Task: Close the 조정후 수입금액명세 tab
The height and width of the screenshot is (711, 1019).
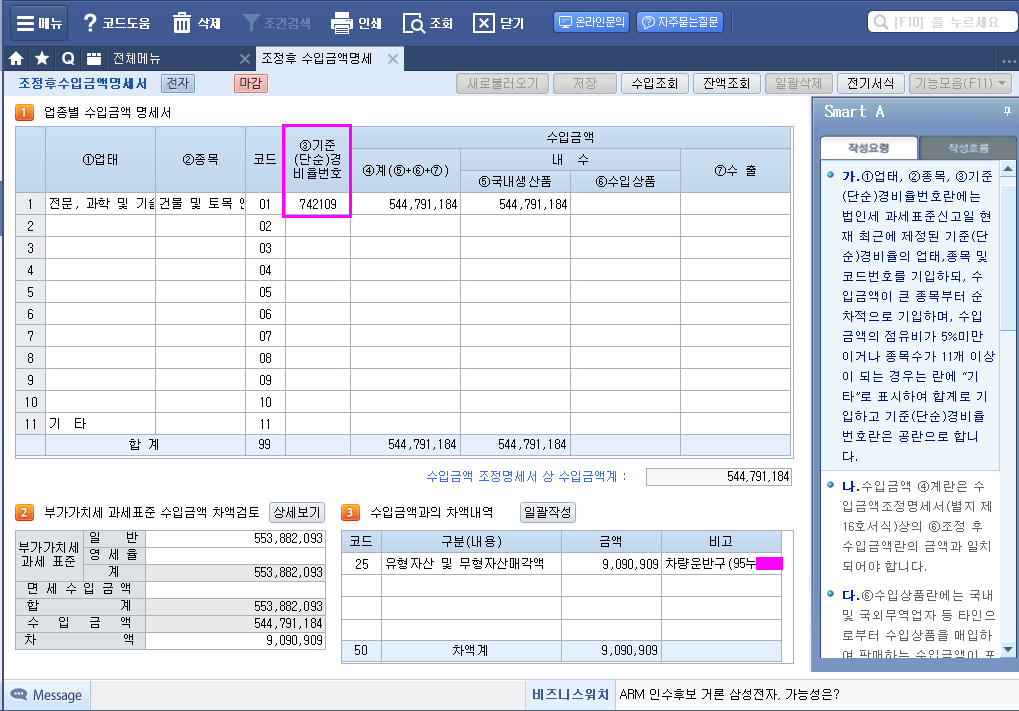Action: click(x=393, y=59)
